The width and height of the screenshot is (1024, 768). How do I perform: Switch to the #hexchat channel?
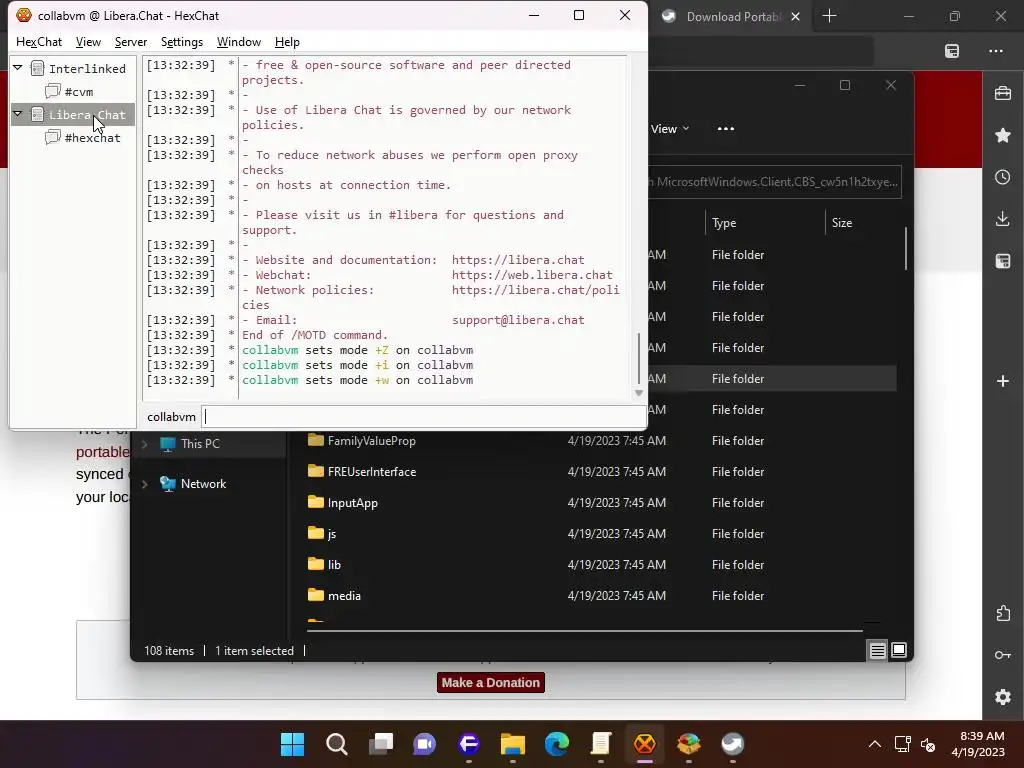(92, 138)
